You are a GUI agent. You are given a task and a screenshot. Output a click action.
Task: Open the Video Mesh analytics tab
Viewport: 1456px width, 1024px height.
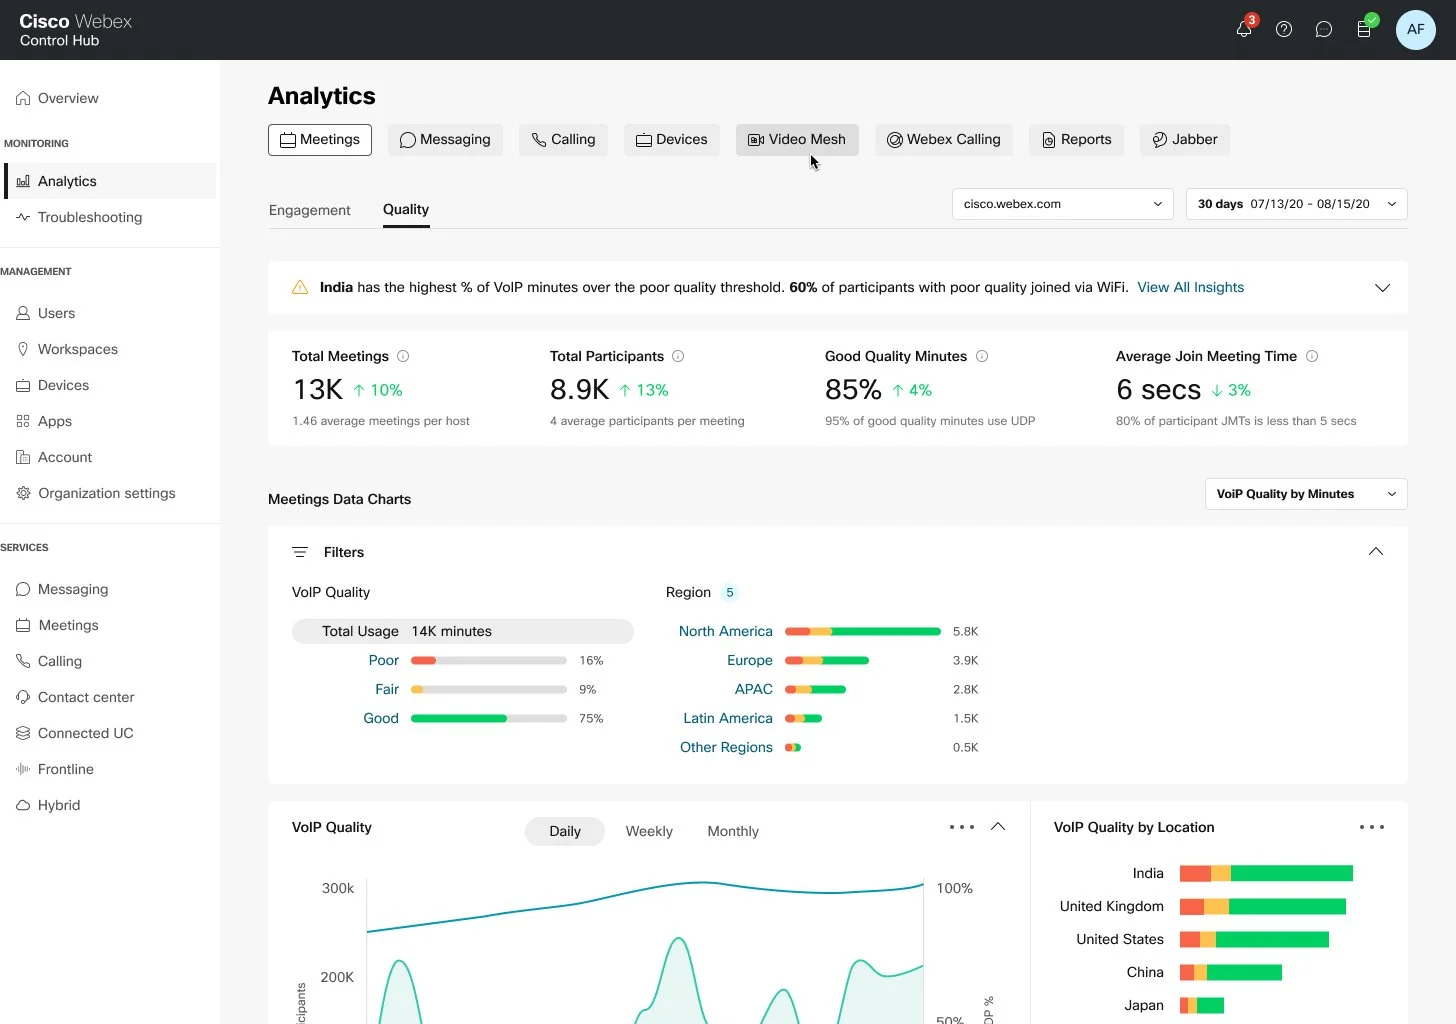click(798, 140)
